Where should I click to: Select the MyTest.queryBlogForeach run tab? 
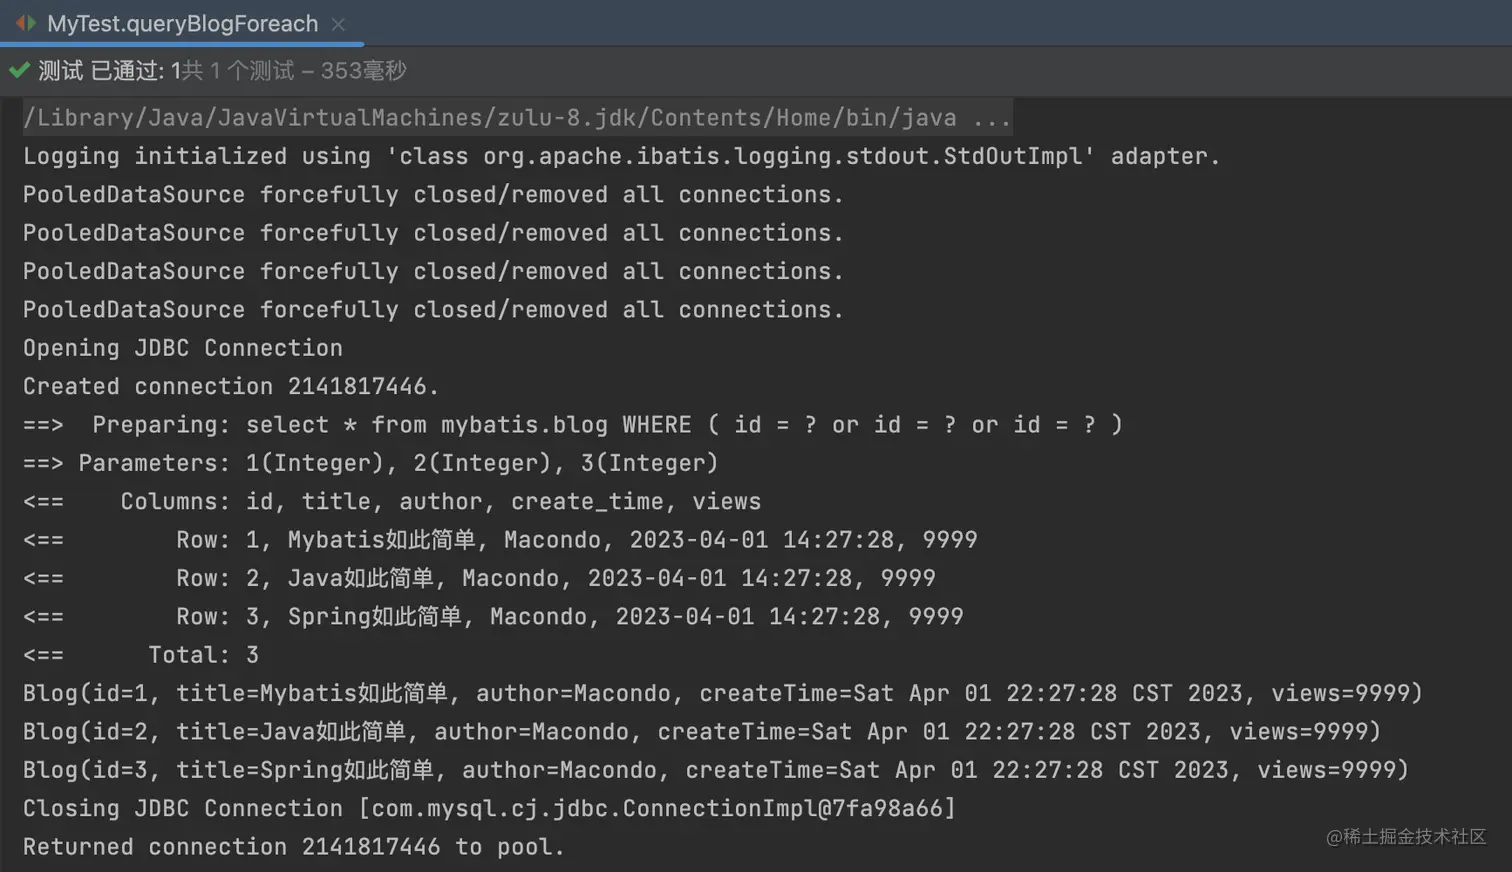coord(182,23)
